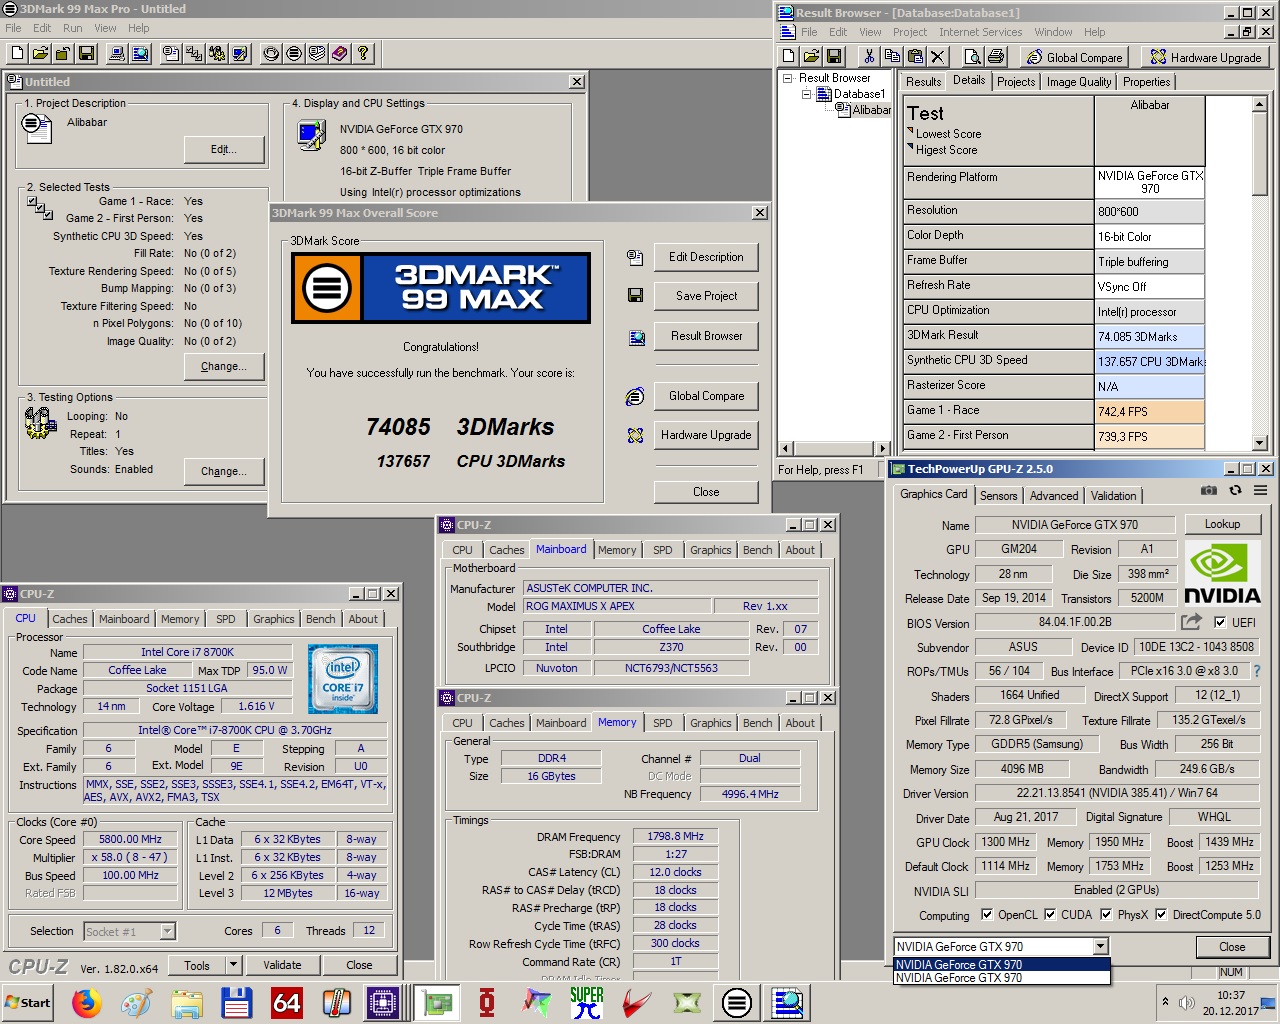Image resolution: width=1280 pixels, height=1024 pixels.
Task: Click Bus Interface question mark in GPU-Z
Action: click(x=1257, y=671)
